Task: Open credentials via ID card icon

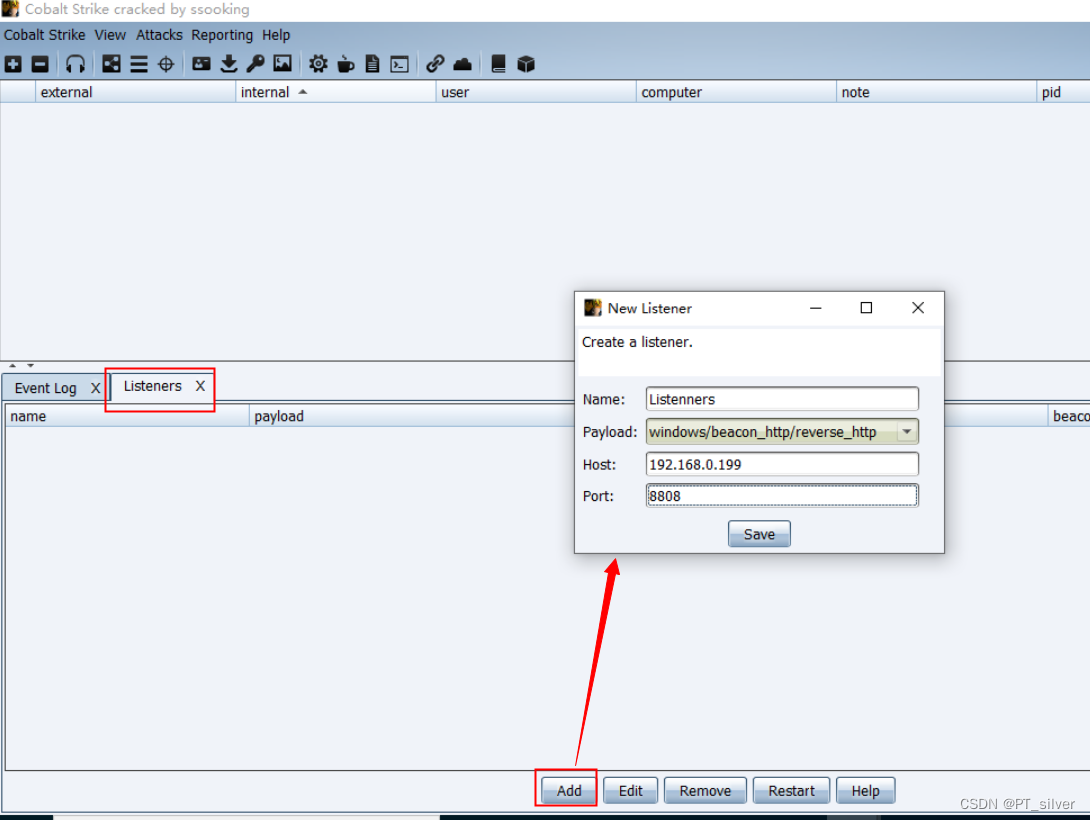Action: (x=202, y=65)
